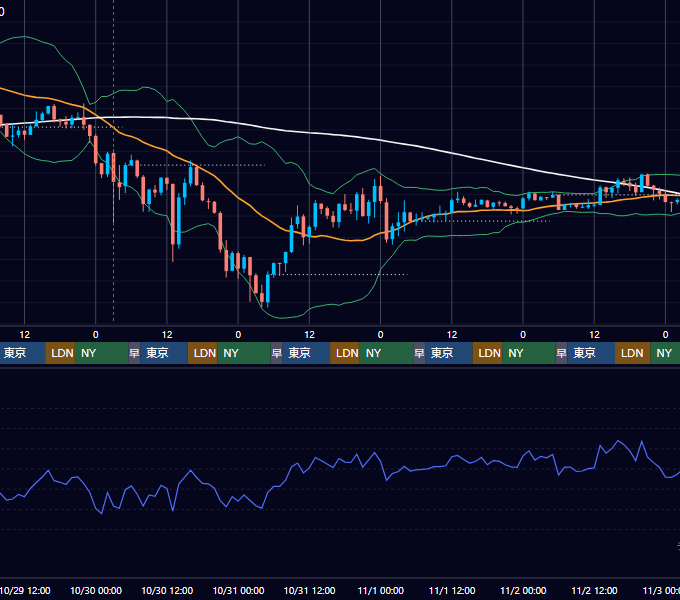Select the 東京 session block on 10/31
Viewport: 680px width, 600px height.
point(306,353)
